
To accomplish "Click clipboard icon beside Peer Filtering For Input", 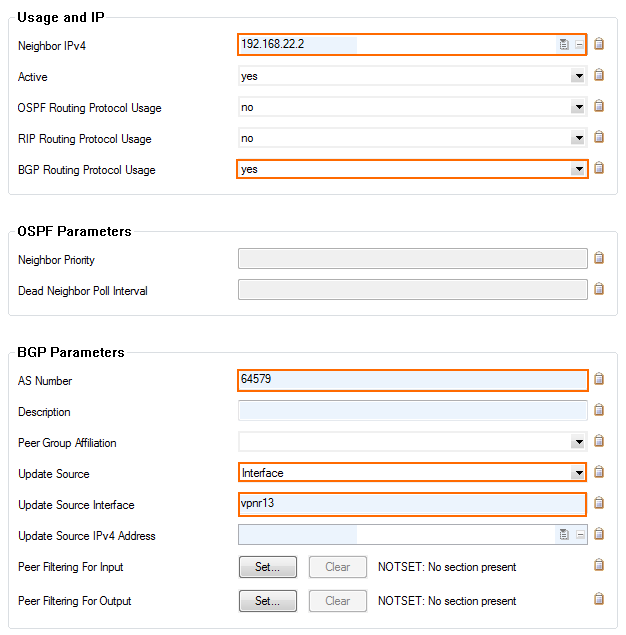I will pos(599,565).
